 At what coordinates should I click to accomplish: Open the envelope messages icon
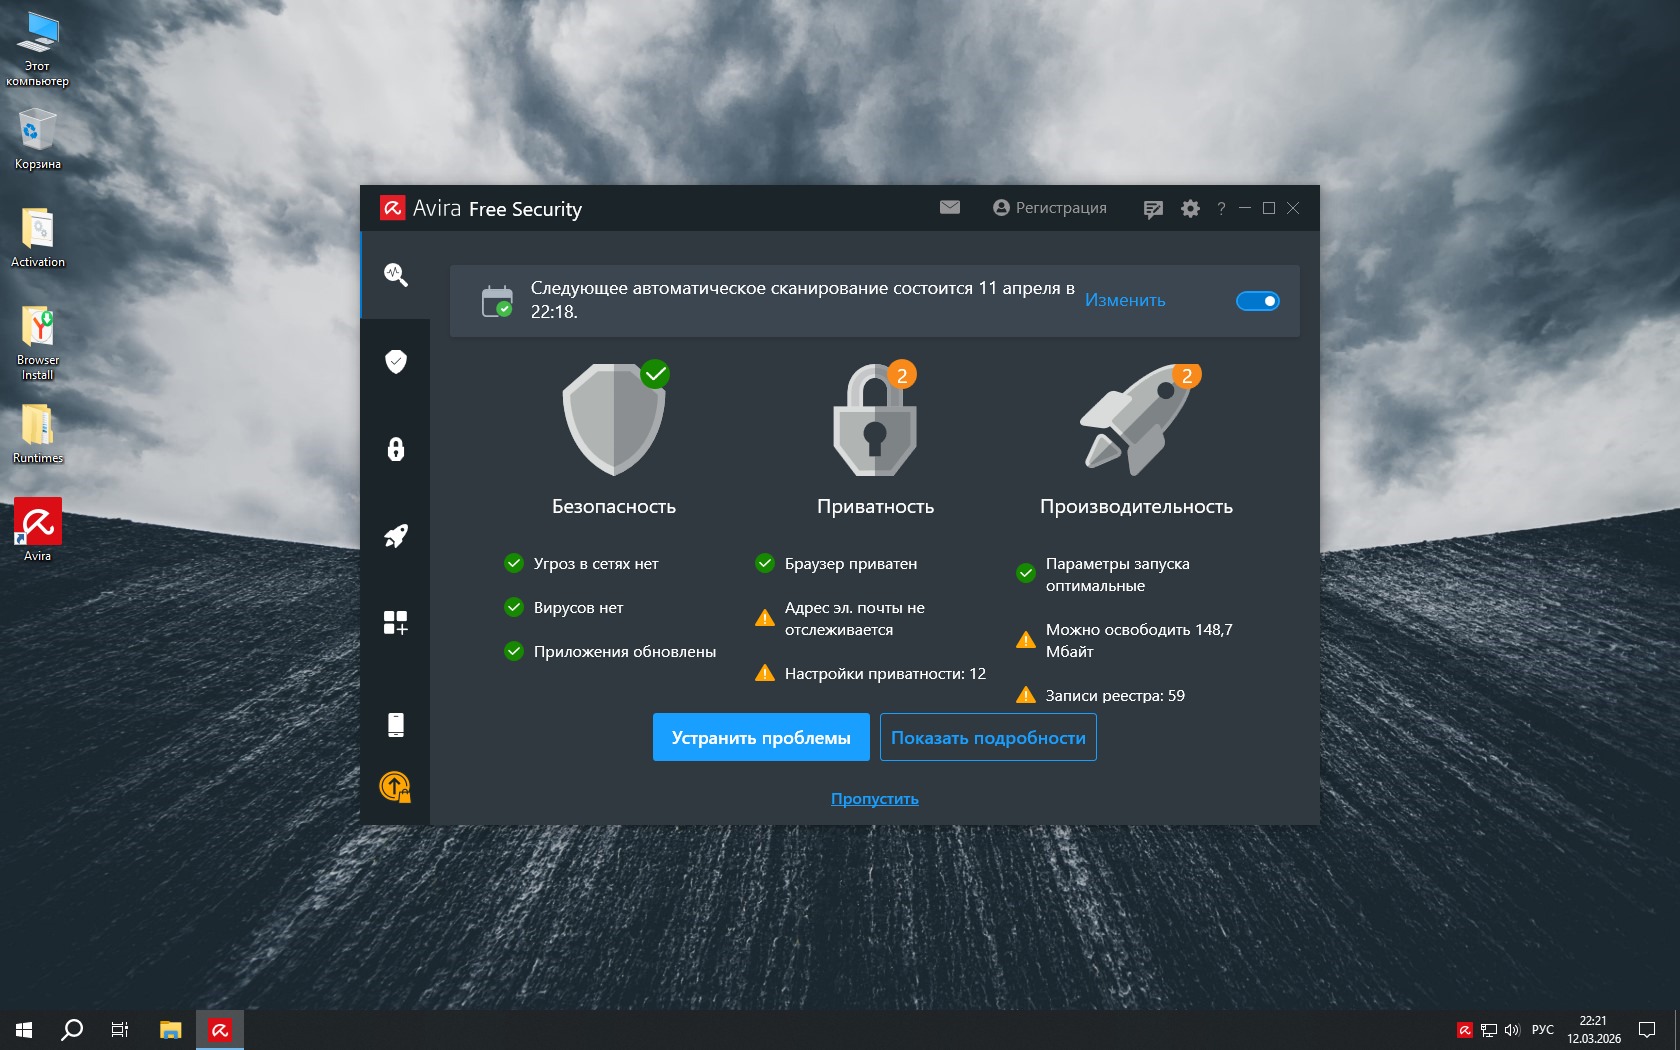coord(950,208)
